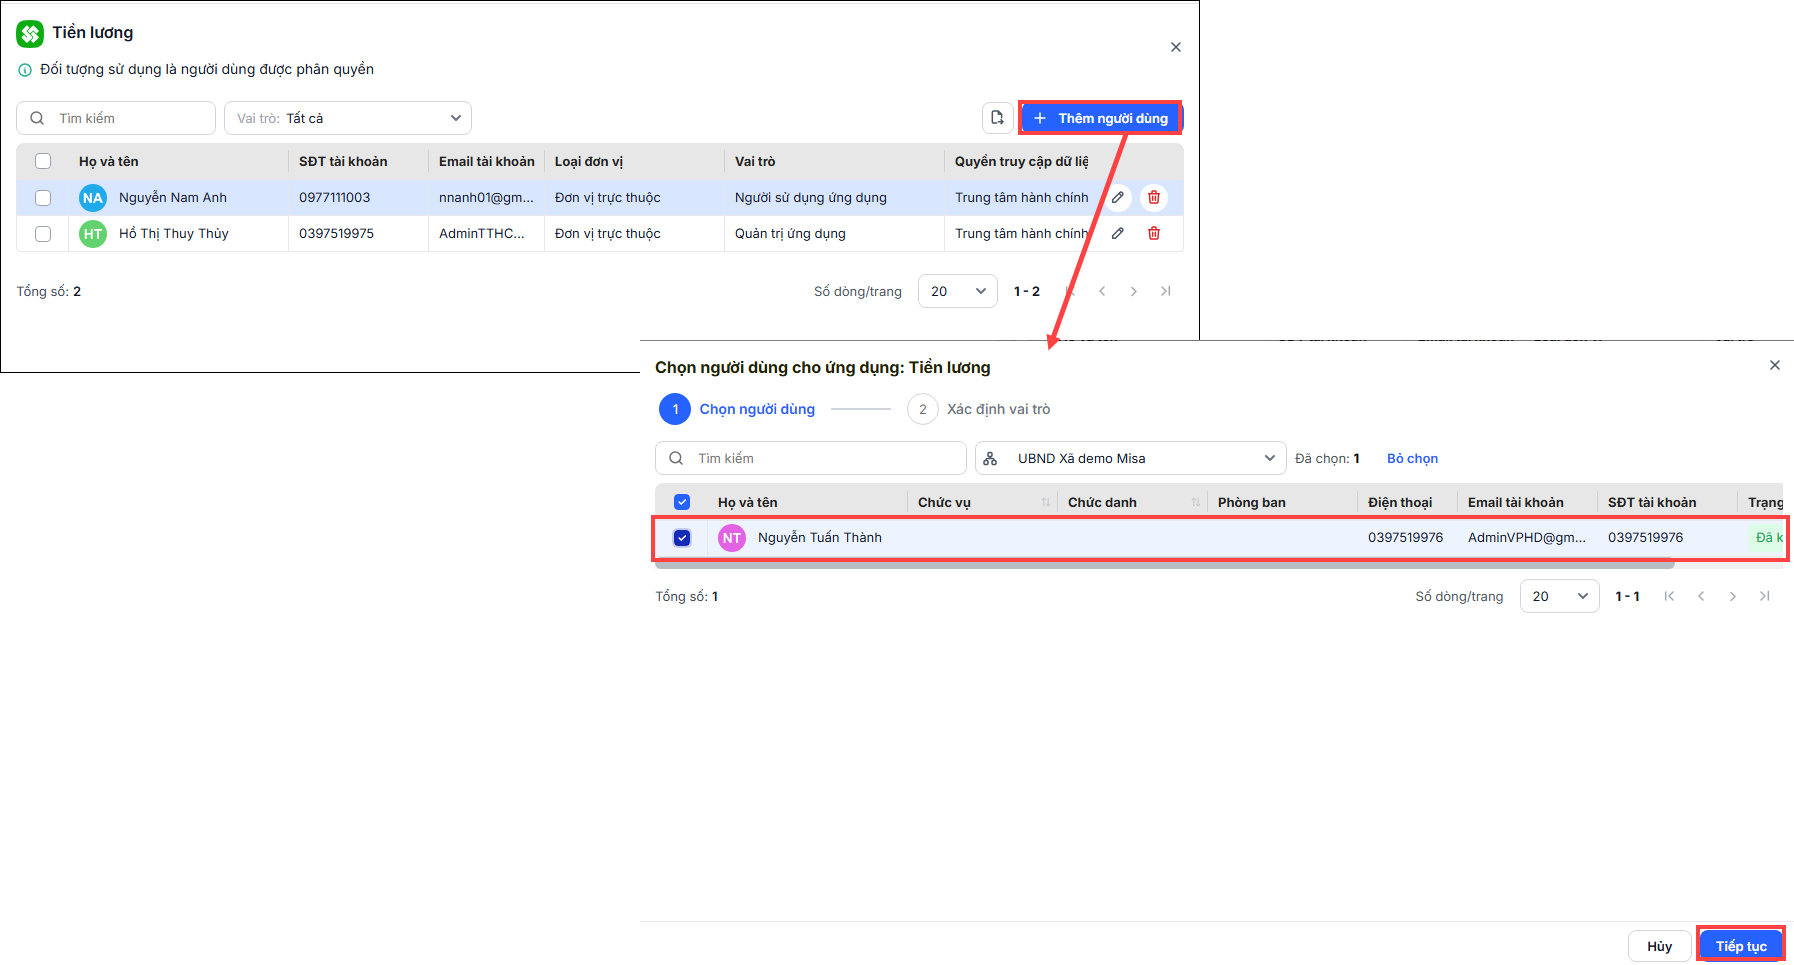Click the phone number 0977111003

(x=335, y=197)
